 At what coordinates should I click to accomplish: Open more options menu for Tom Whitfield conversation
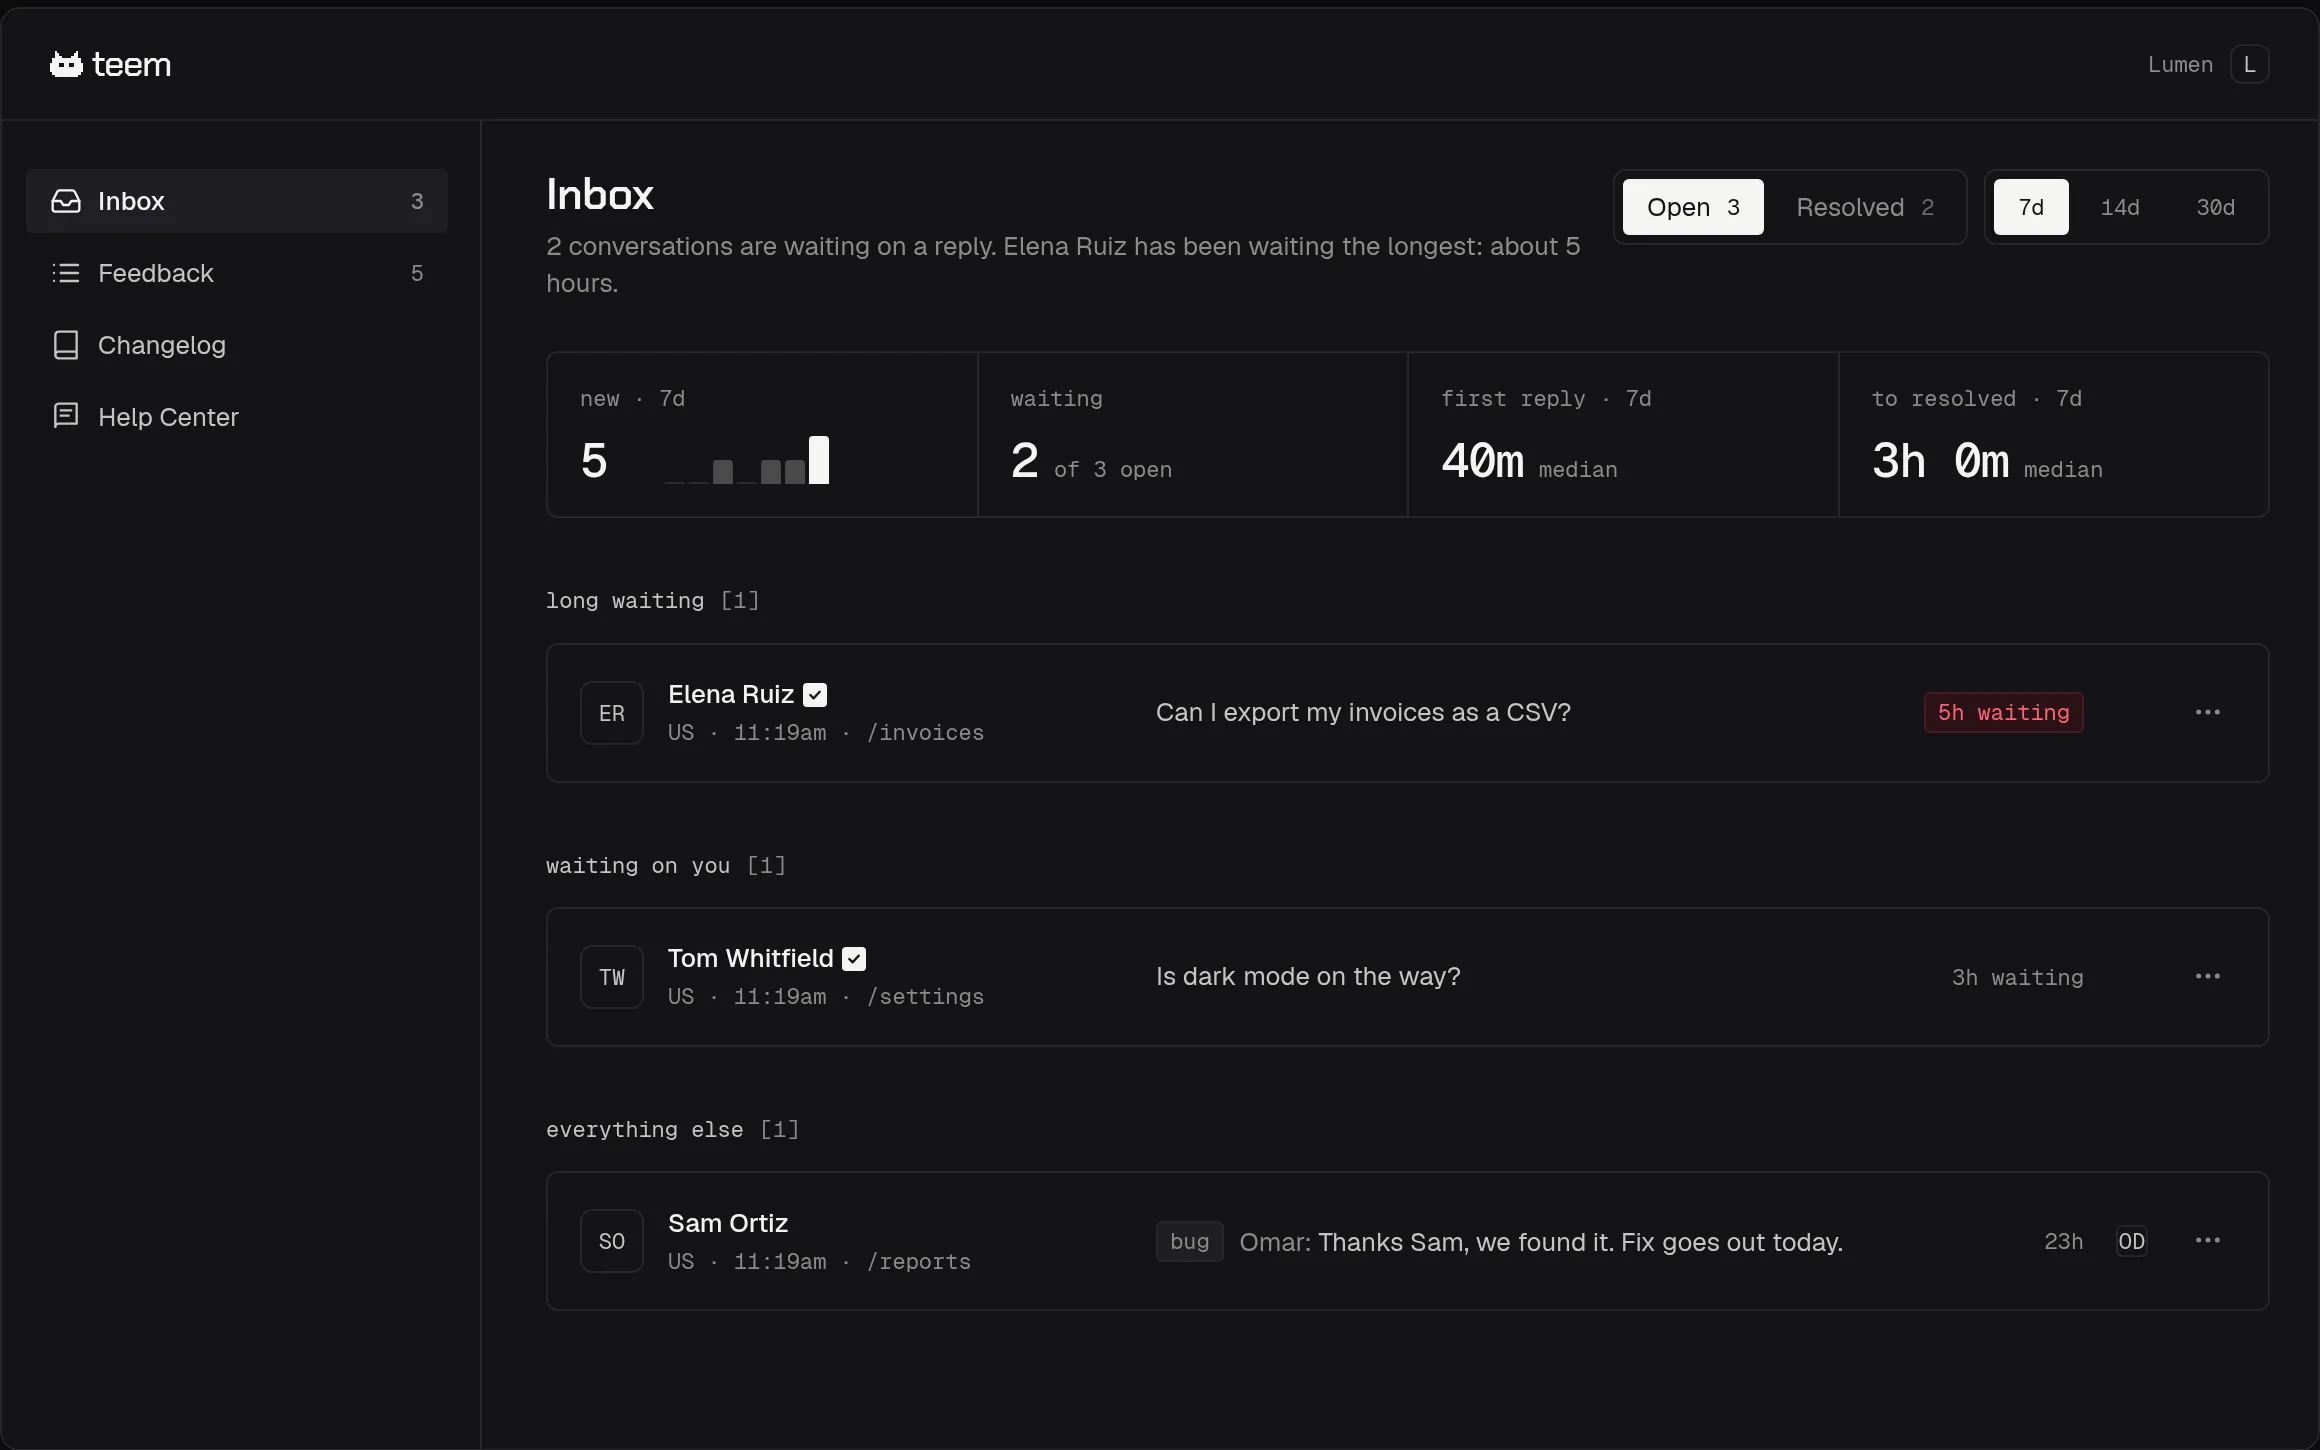point(2208,976)
